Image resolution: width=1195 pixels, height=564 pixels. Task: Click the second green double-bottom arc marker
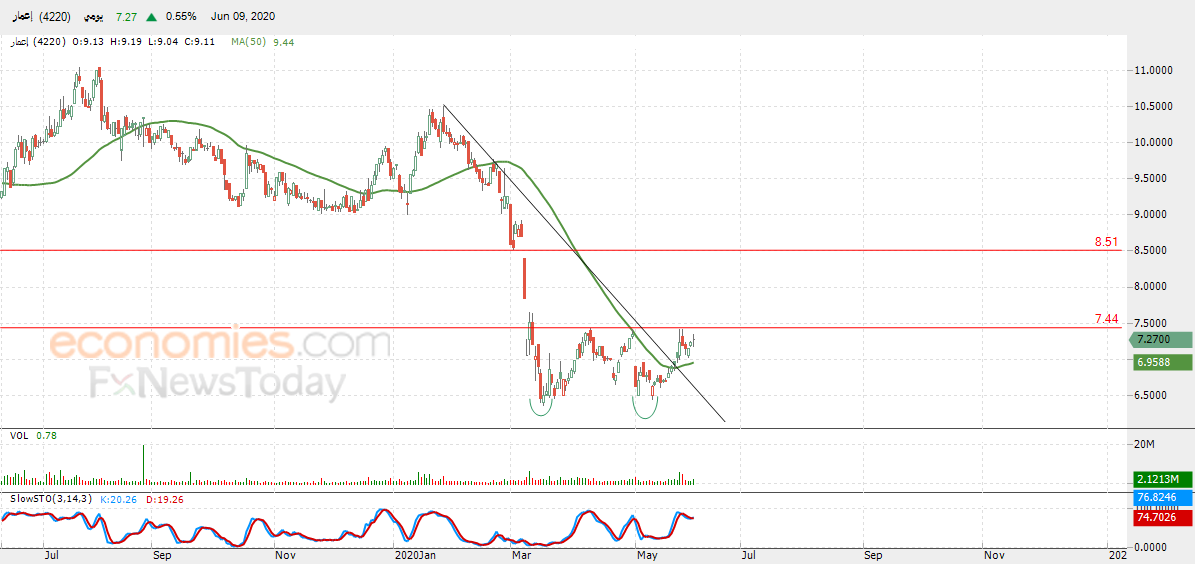[646, 409]
